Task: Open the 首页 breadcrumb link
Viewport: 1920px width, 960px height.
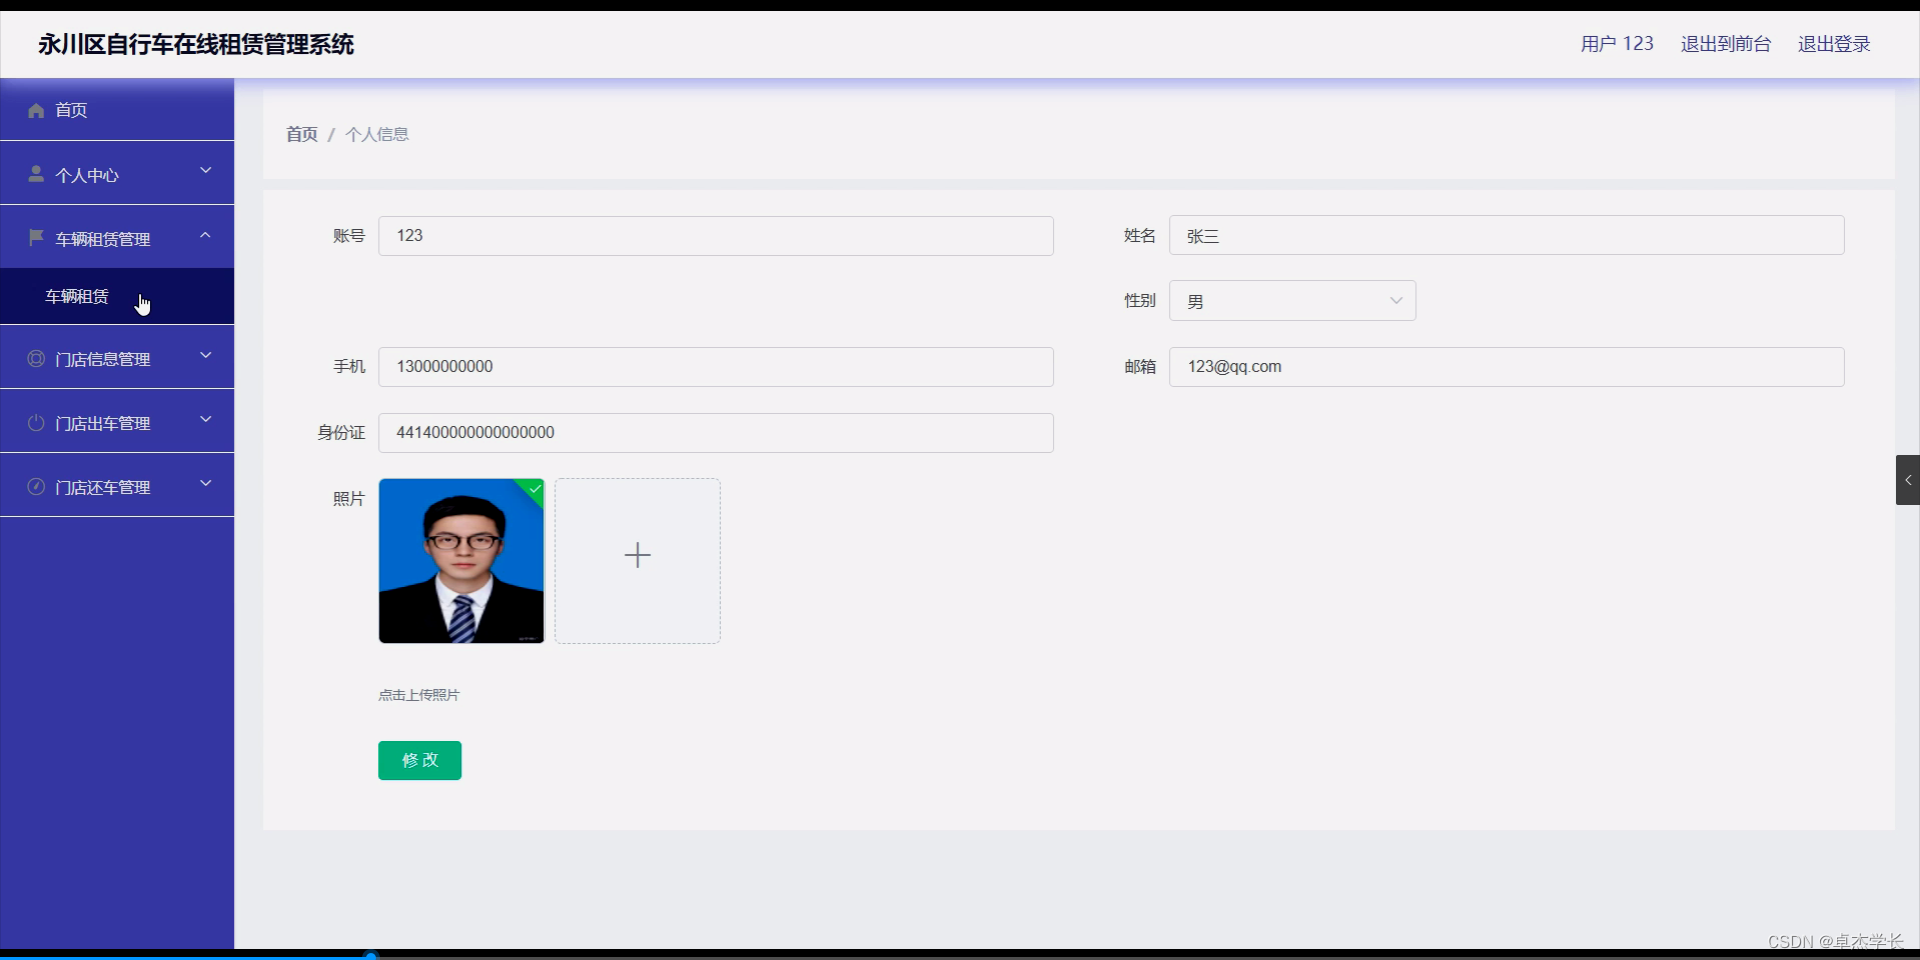Action: click(x=300, y=133)
